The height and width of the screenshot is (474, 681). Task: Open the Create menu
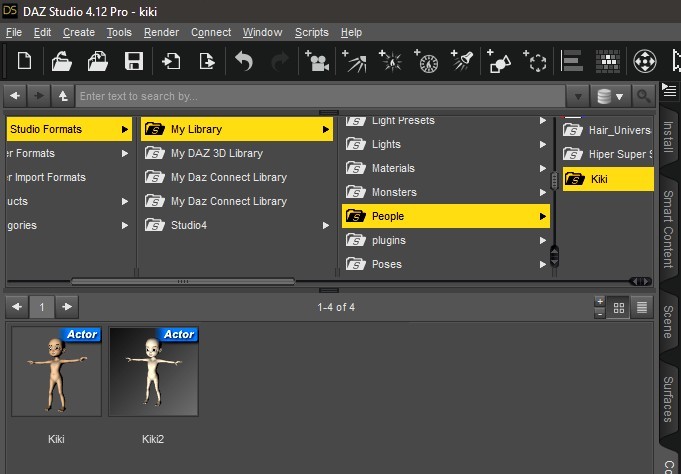[x=79, y=33]
